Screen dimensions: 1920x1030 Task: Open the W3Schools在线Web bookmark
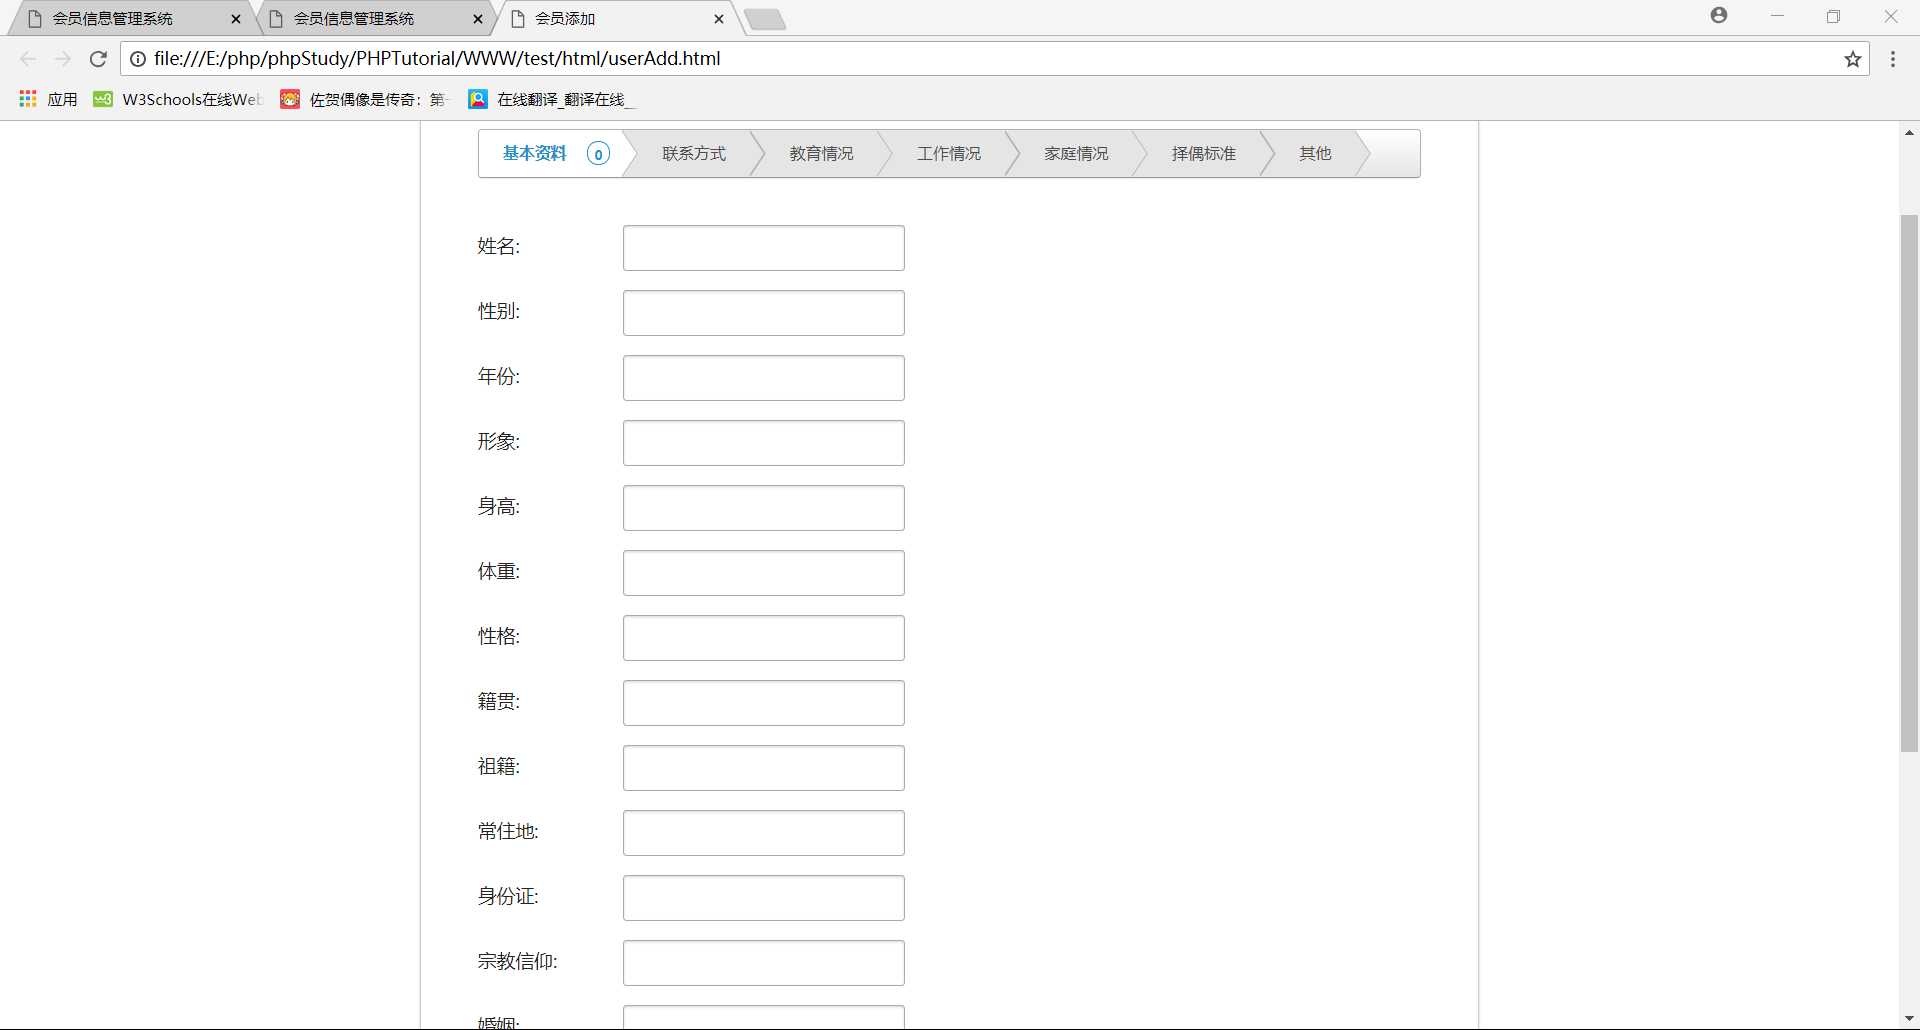pos(178,99)
